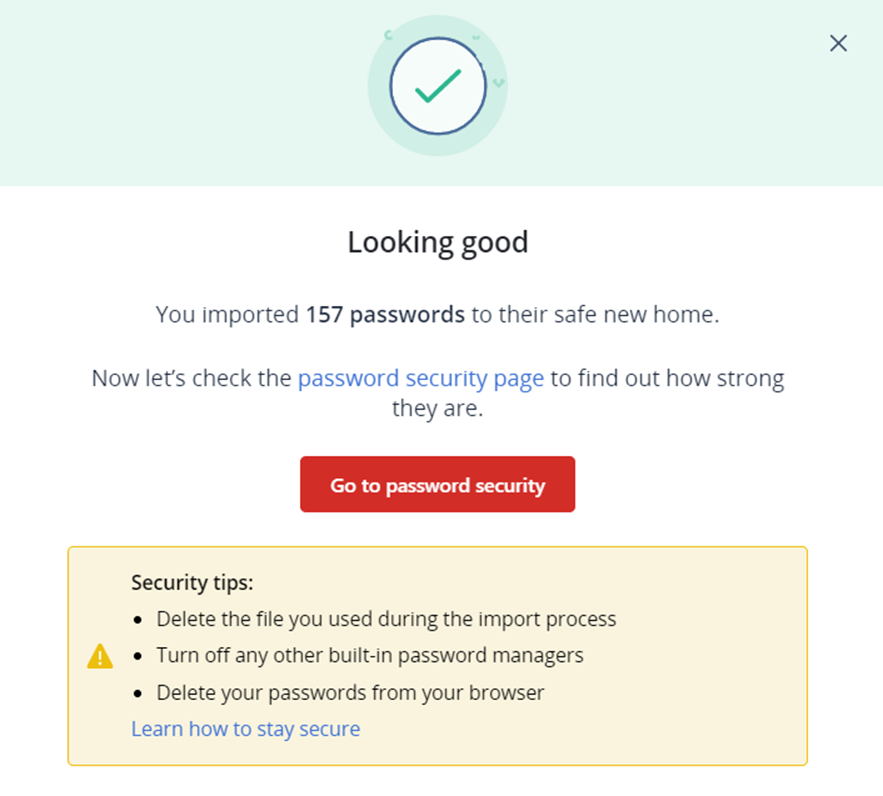The height and width of the screenshot is (796, 883).
Task: Click the green checkmark success icon
Action: pos(438,86)
